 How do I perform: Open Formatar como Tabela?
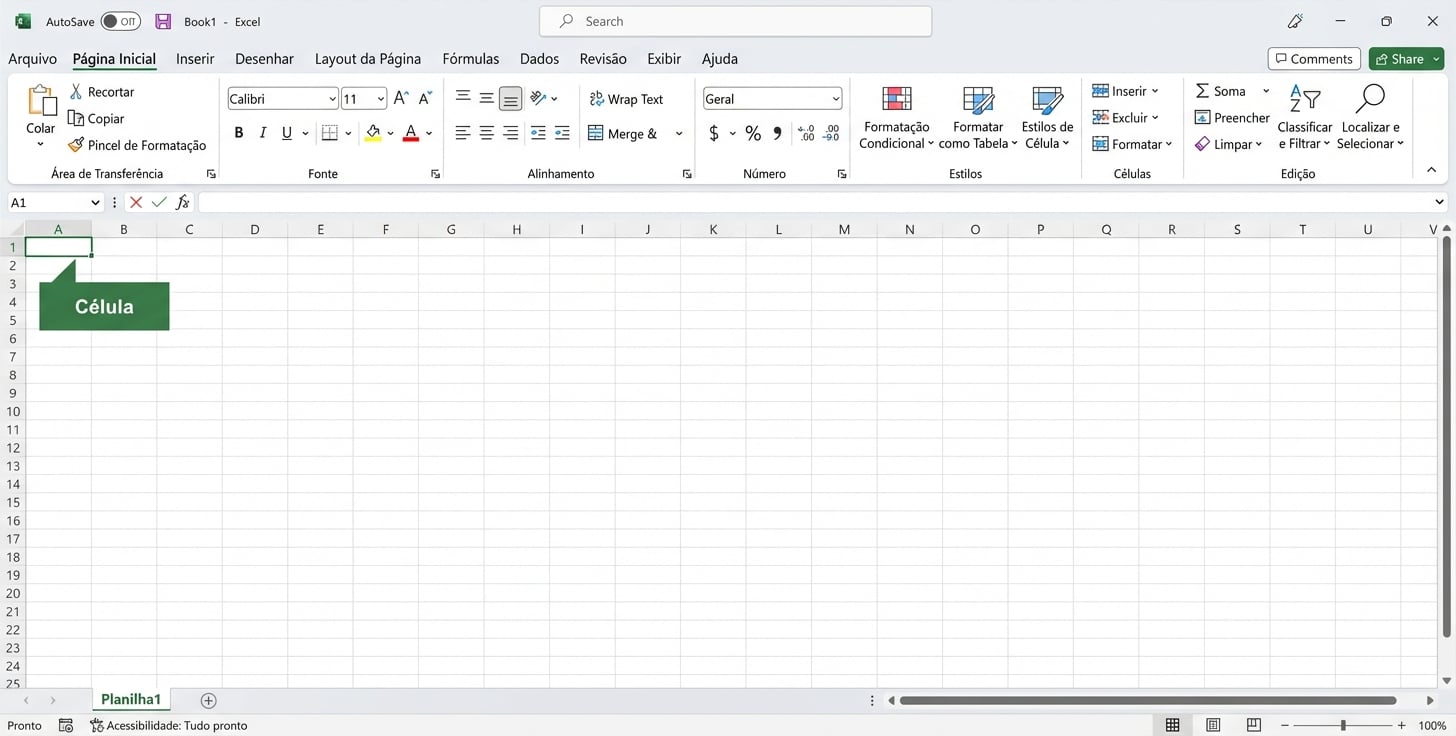[x=978, y=117]
